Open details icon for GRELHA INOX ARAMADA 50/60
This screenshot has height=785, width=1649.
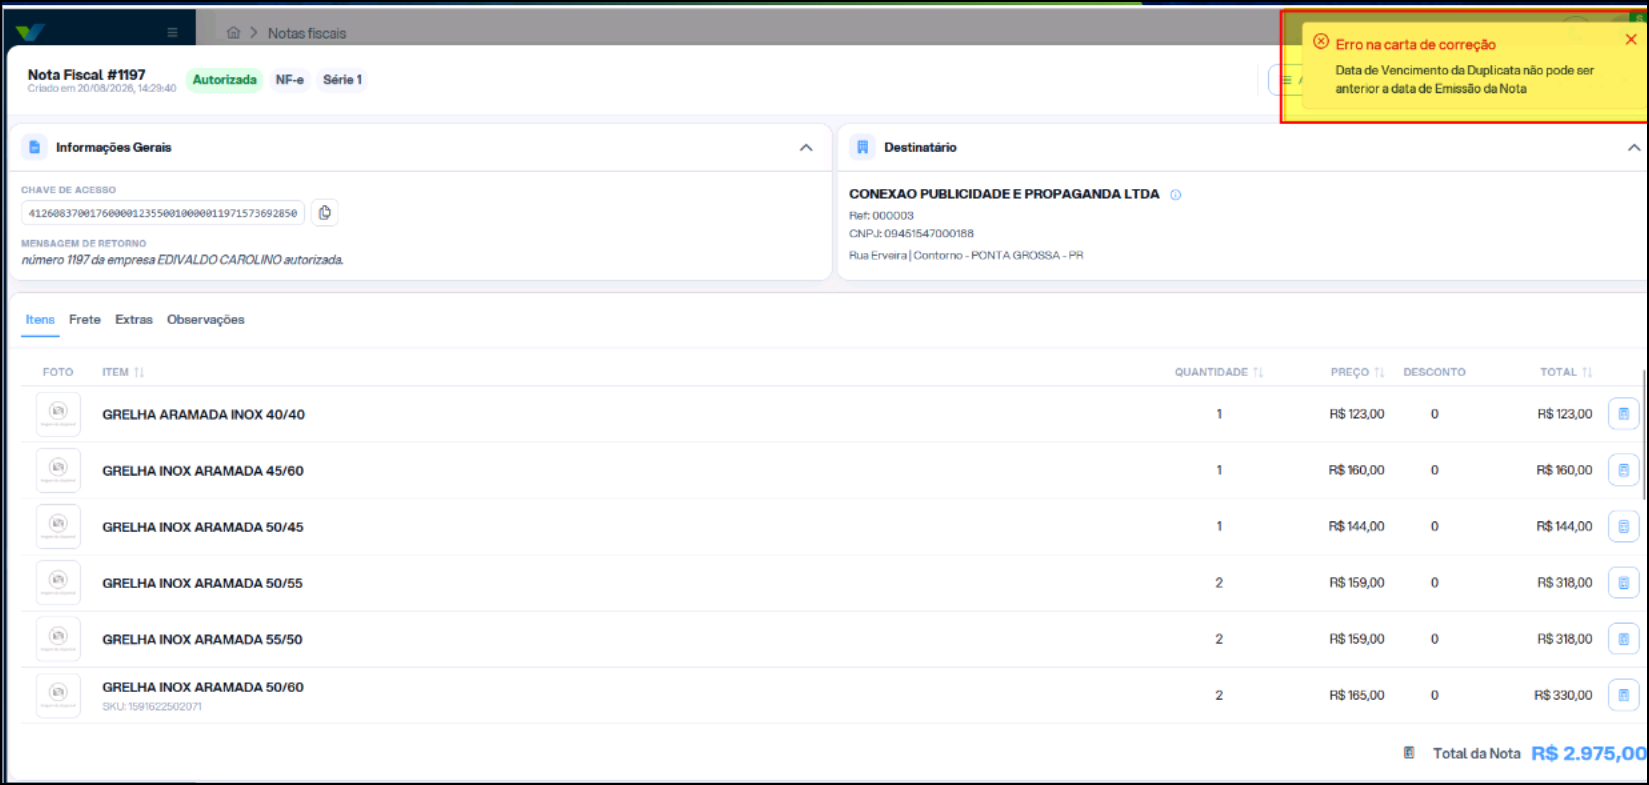pos(1623,695)
